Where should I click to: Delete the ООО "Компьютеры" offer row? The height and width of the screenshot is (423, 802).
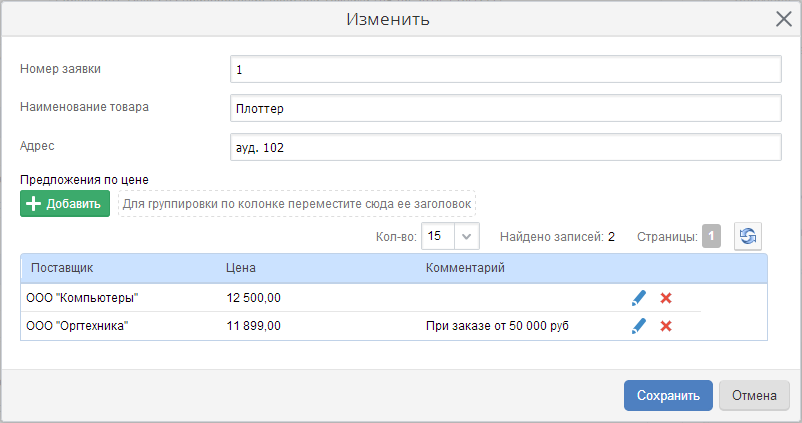click(x=665, y=298)
